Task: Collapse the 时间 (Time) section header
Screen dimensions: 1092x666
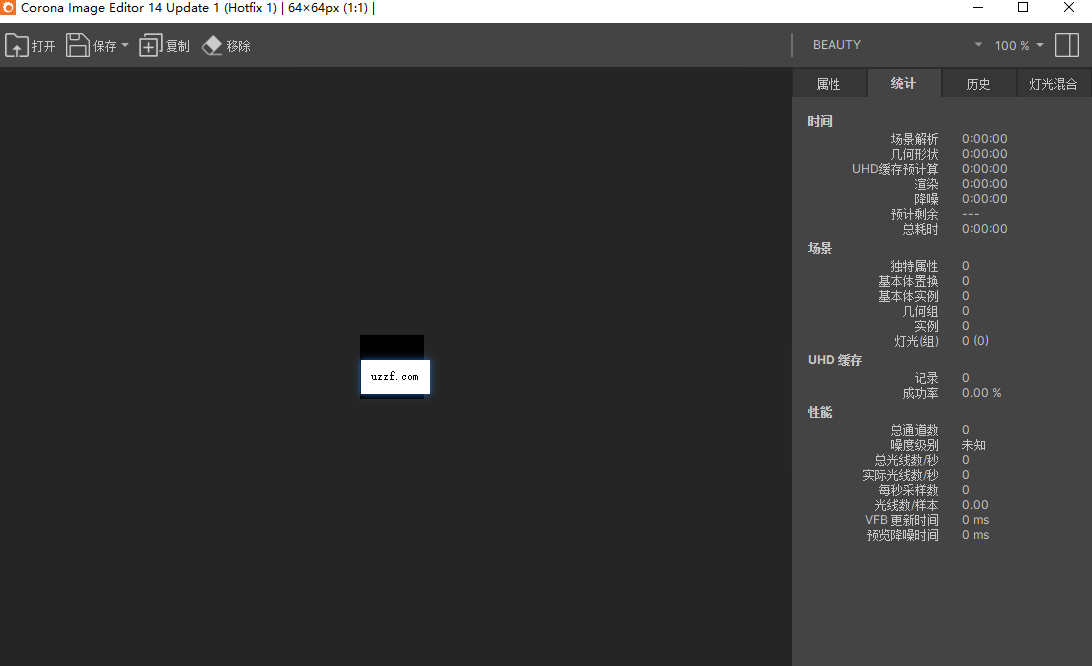Action: tap(819, 120)
